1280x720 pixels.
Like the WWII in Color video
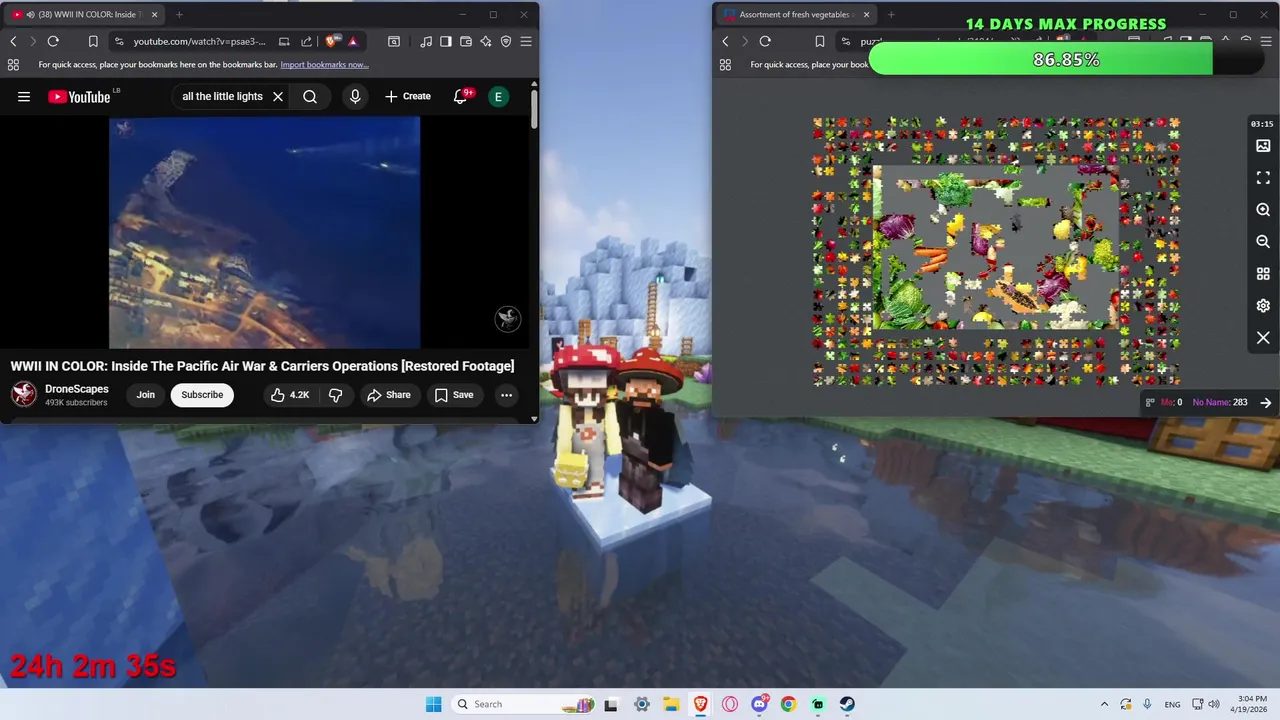tap(290, 395)
